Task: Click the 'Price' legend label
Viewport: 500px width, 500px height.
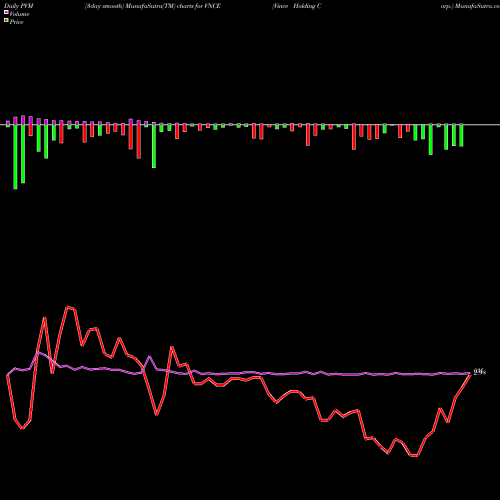Action: click(16, 22)
